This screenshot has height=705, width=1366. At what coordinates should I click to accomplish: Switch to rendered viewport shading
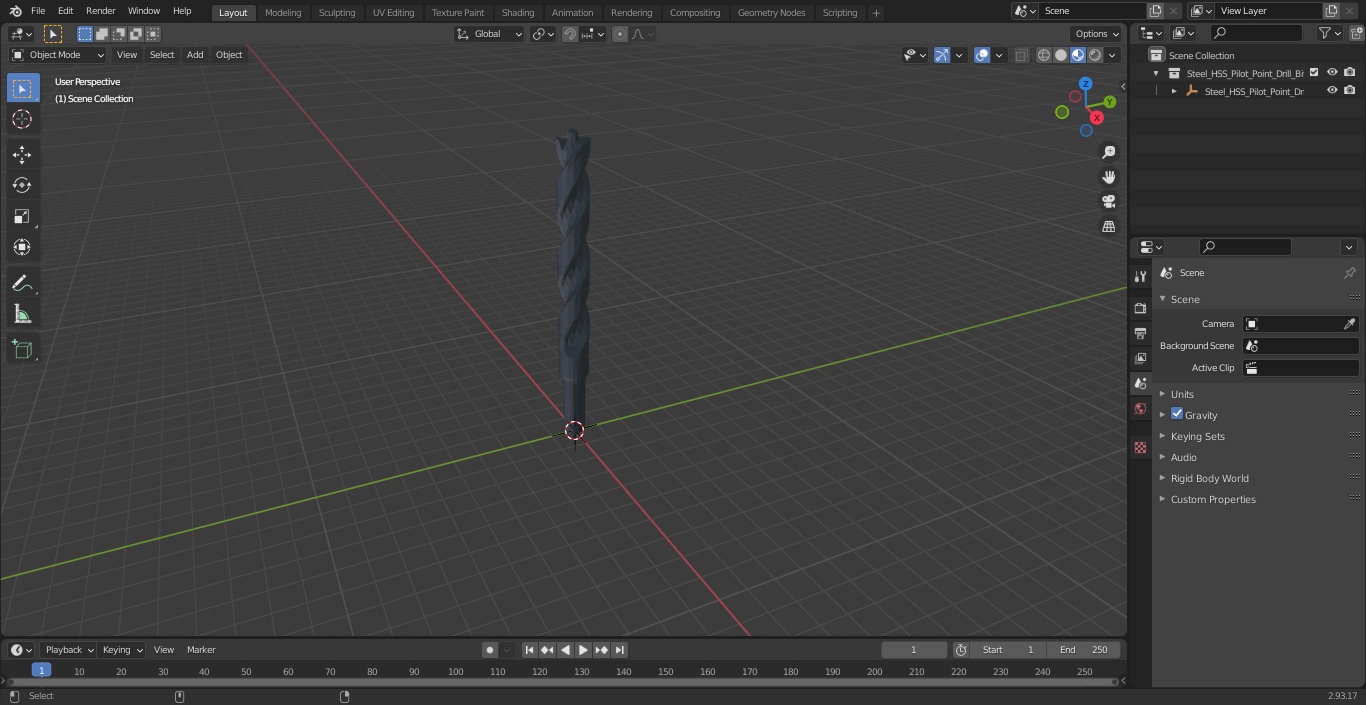tap(1095, 55)
